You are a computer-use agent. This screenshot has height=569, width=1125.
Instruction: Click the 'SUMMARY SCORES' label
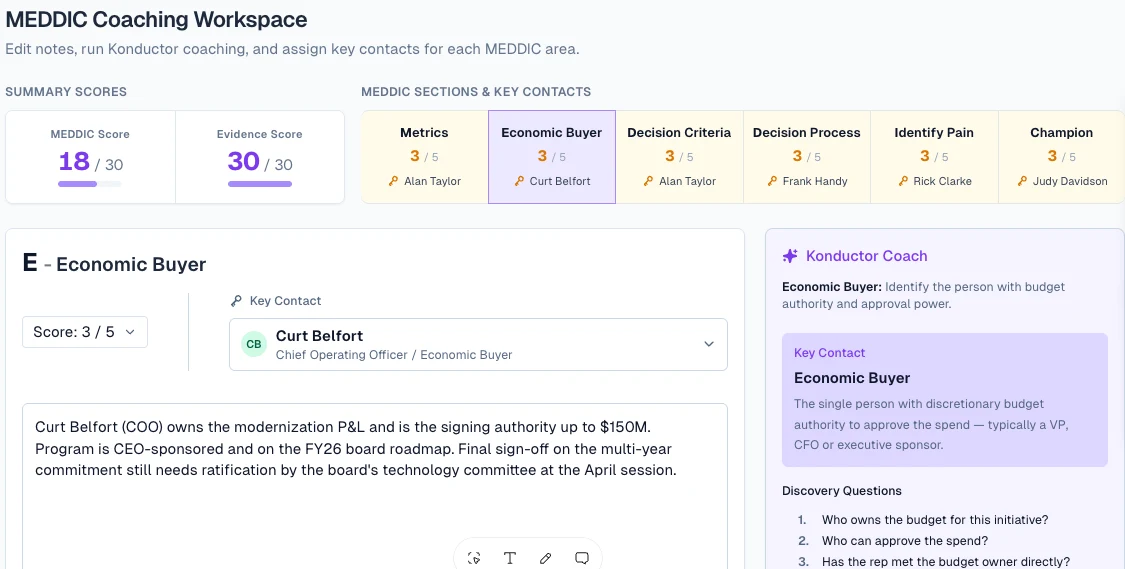[x=66, y=92]
